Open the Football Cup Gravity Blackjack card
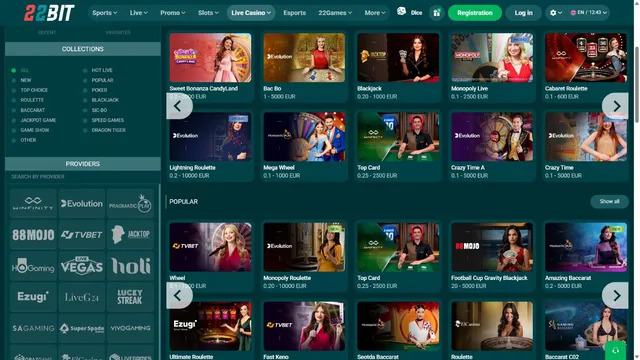This screenshot has height=360, width=640. 492,256
